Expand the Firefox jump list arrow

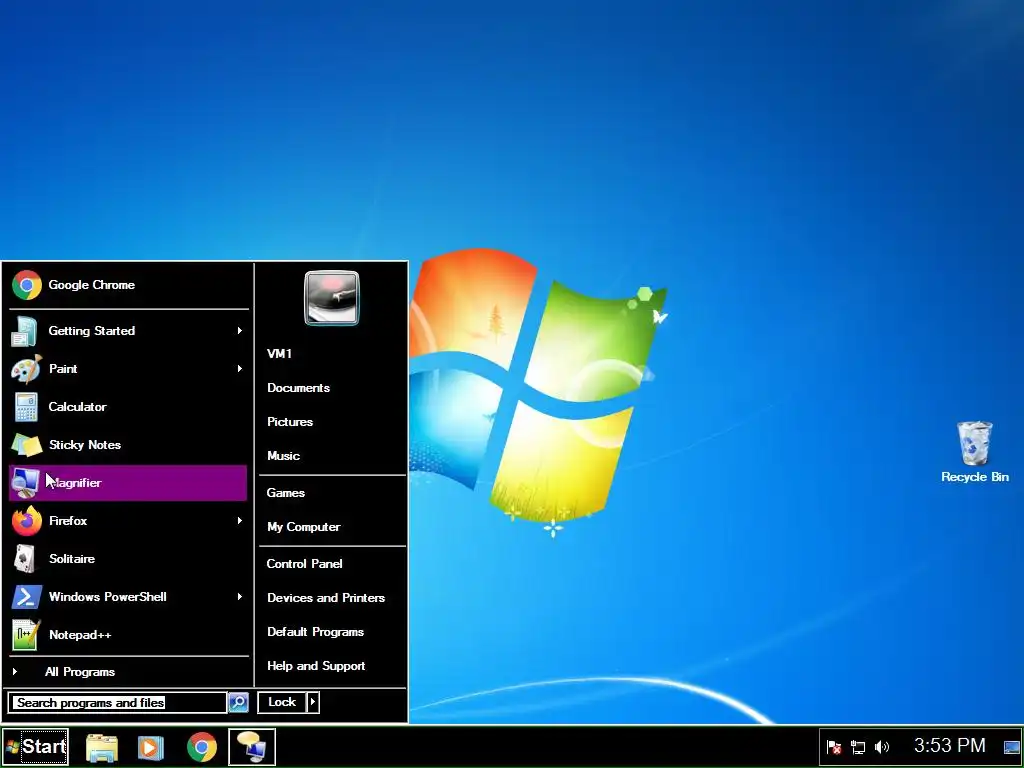pos(240,521)
